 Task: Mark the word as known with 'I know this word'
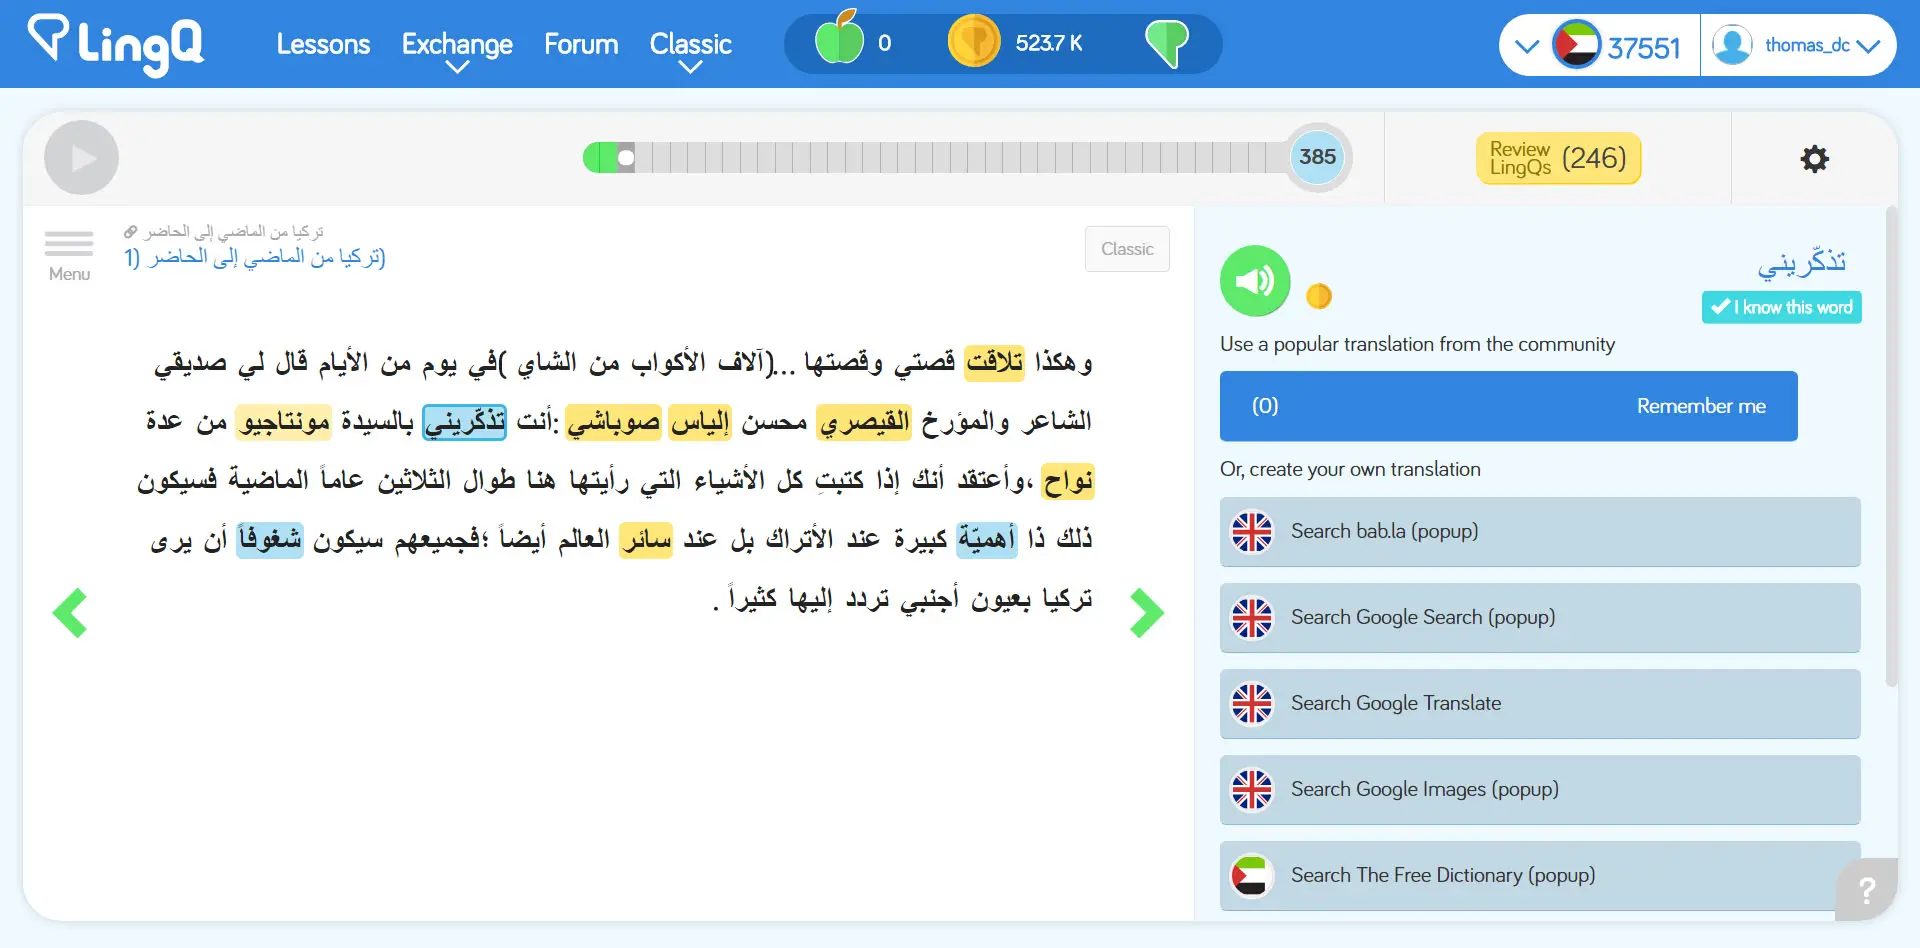tap(1782, 307)
